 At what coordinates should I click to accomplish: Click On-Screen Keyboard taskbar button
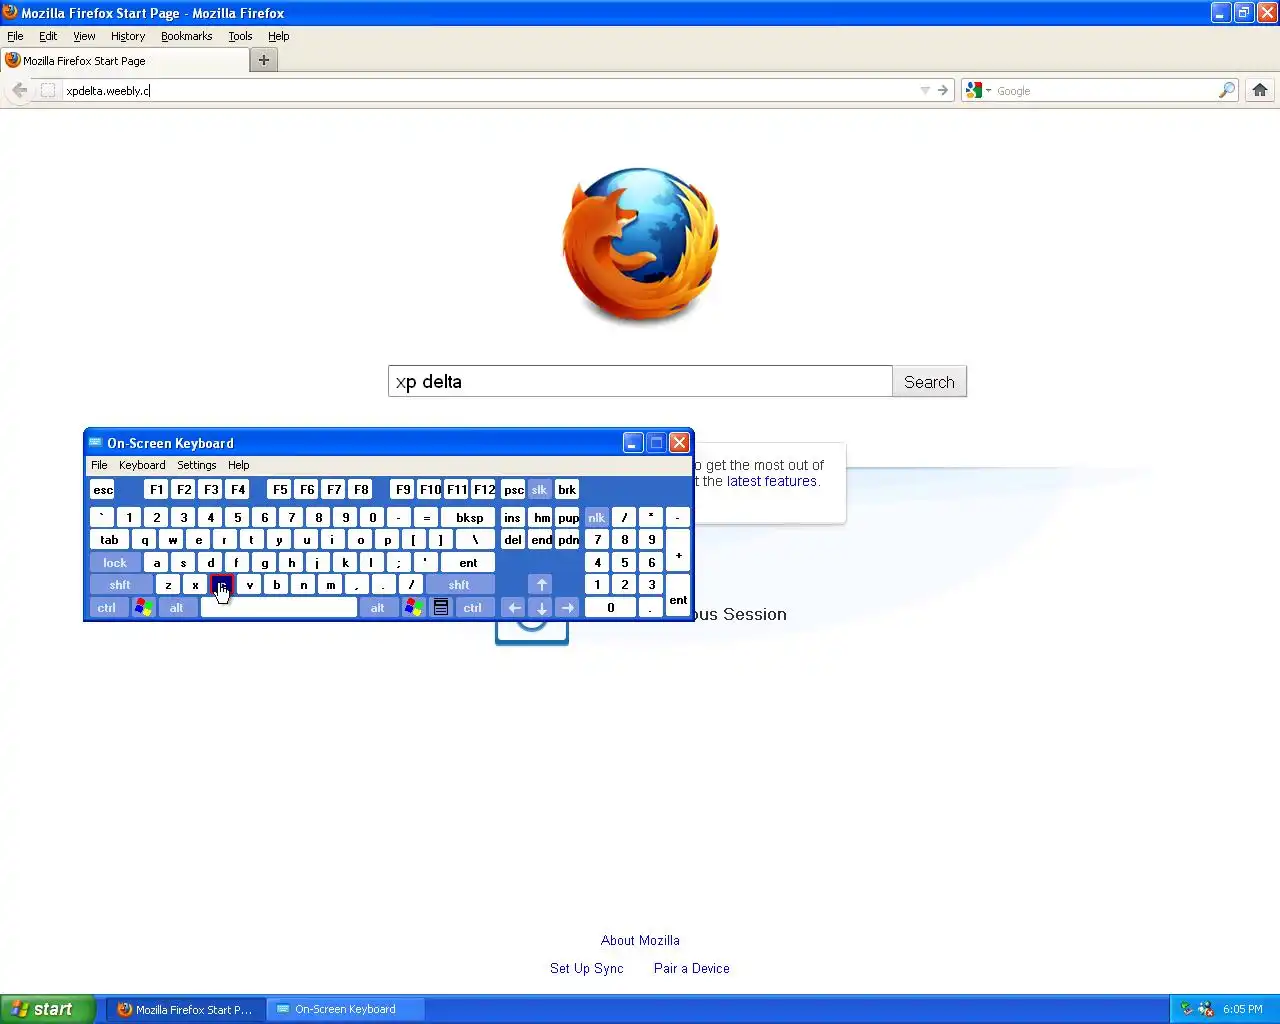346,1009
